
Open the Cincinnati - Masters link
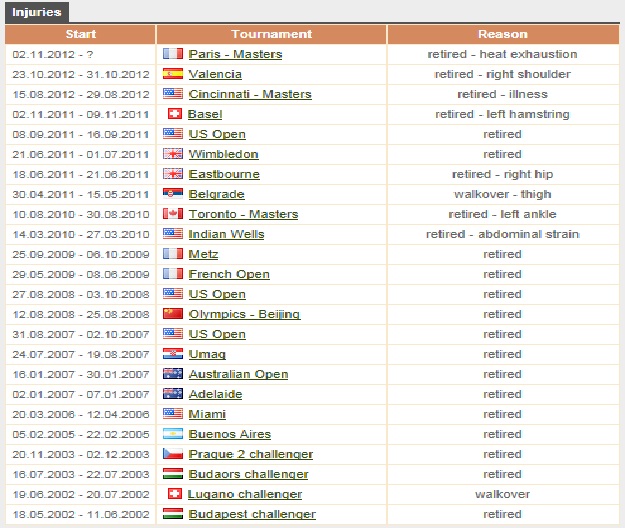pyautogui.click(x=250, y=94)
